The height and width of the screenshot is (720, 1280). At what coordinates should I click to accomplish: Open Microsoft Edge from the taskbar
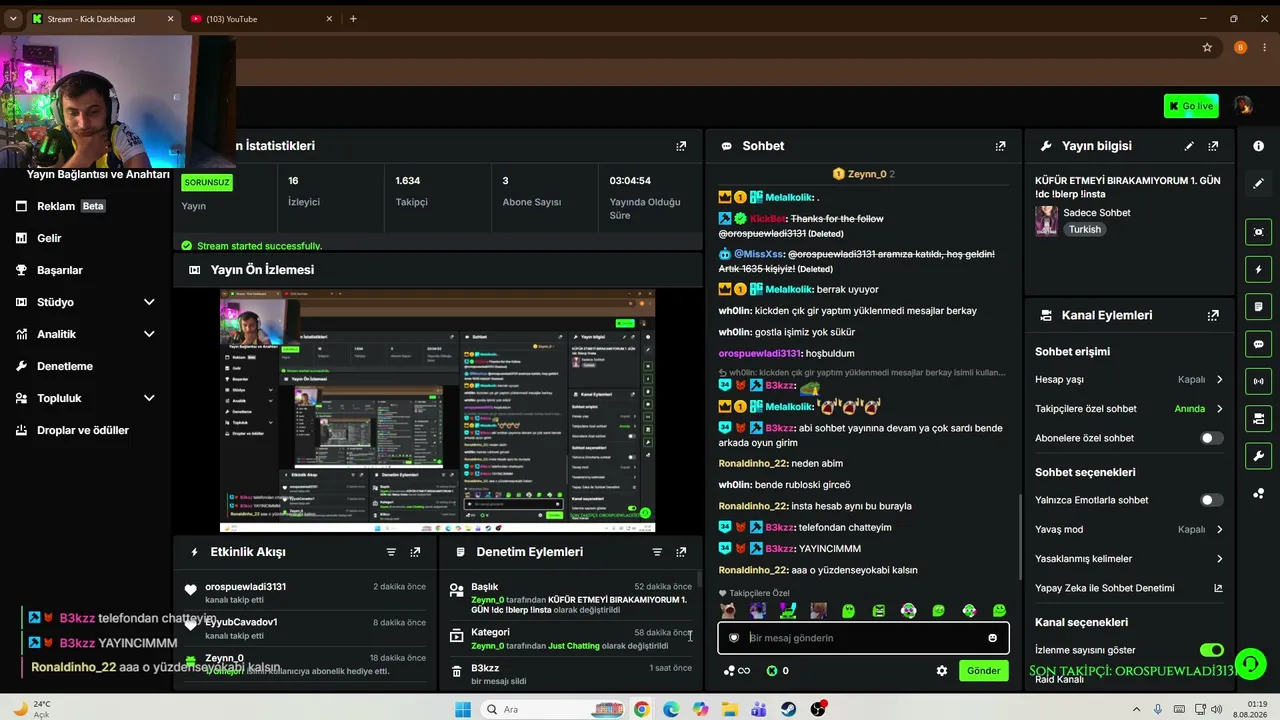pos(670,709)
